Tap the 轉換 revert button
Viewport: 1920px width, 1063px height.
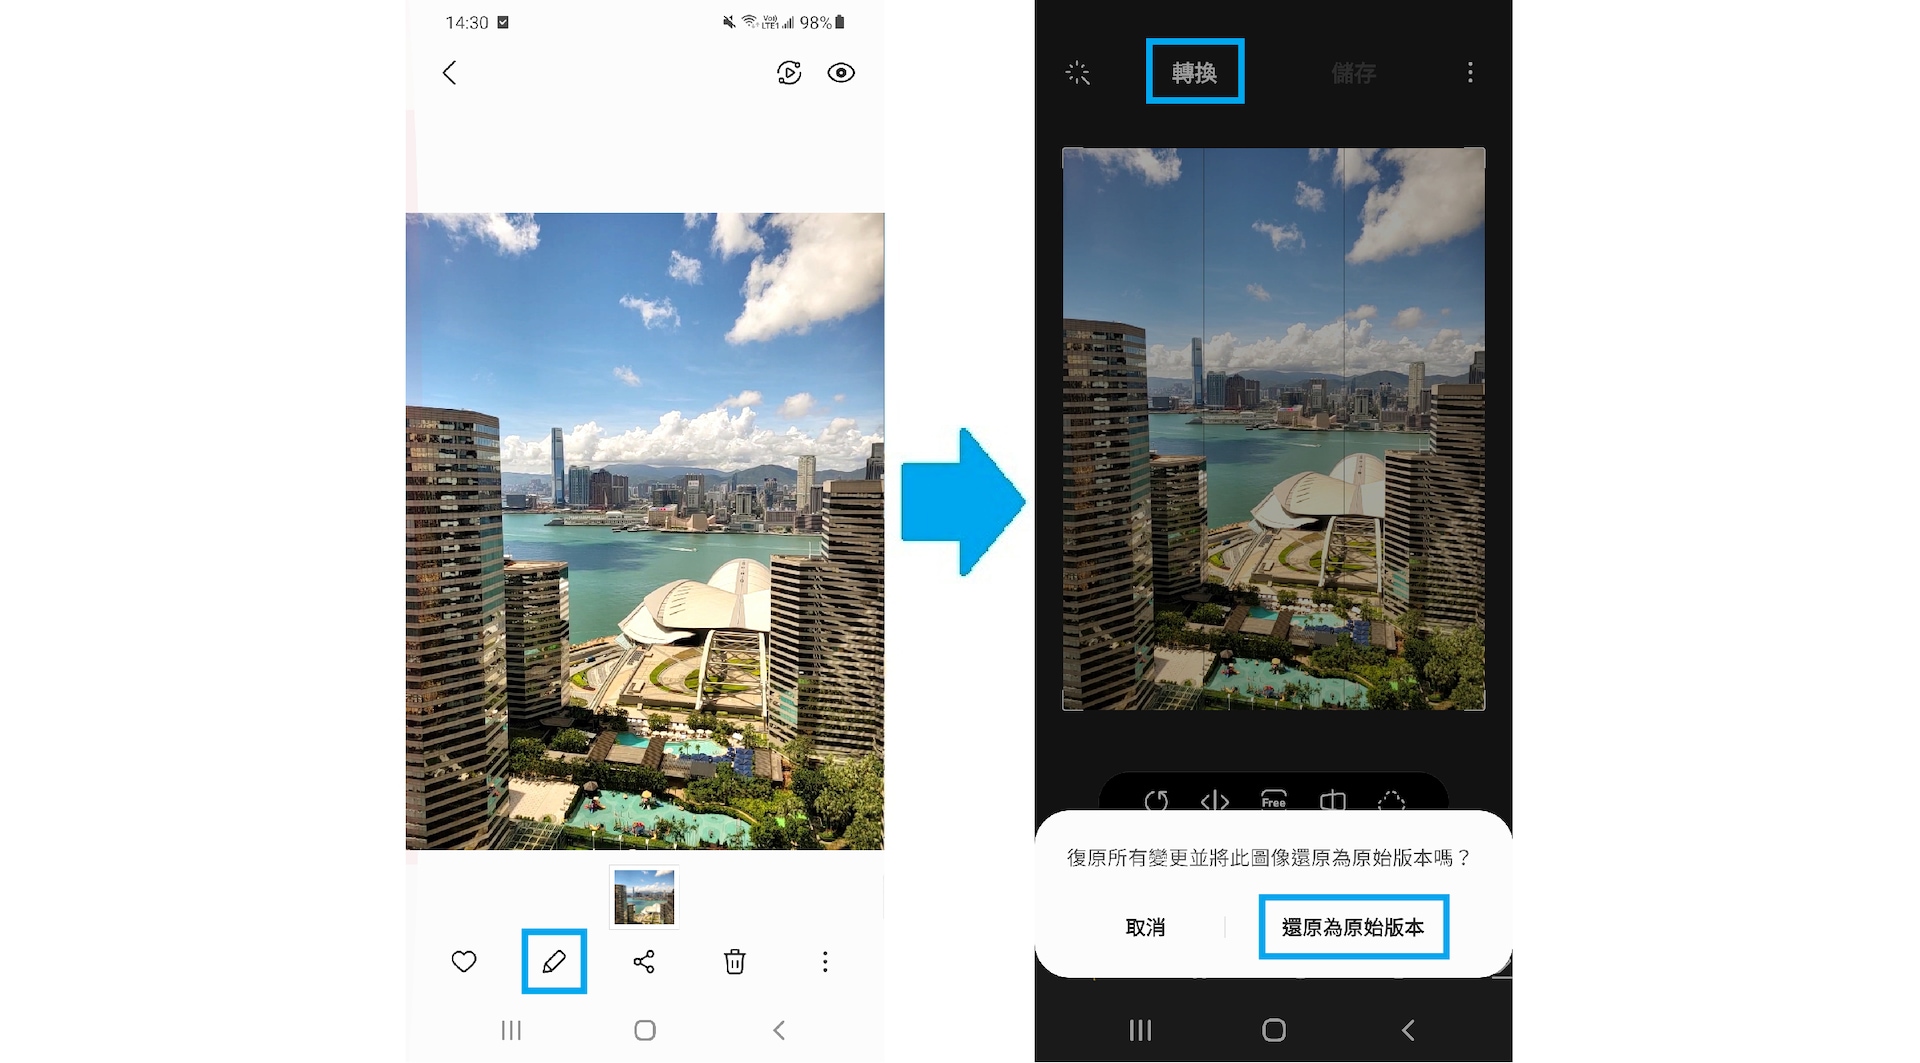click(x=1195, y=72)
